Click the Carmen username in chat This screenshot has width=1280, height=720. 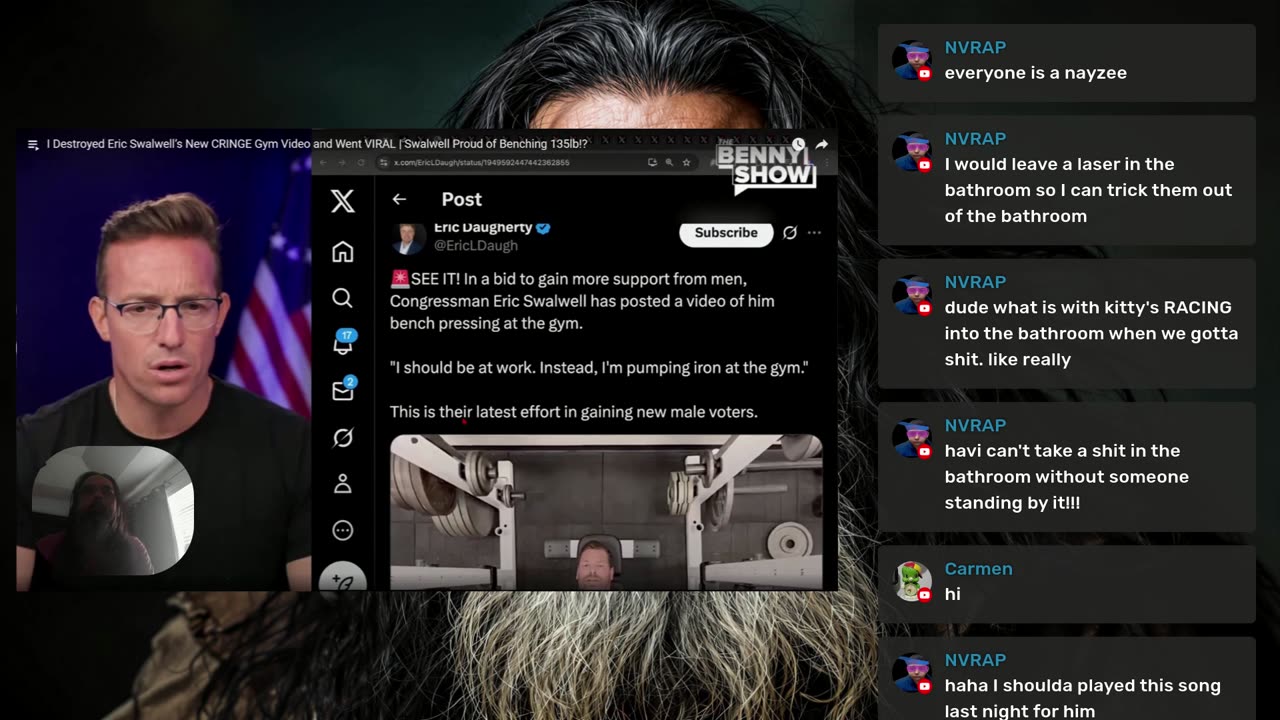[x=978, y=568]
